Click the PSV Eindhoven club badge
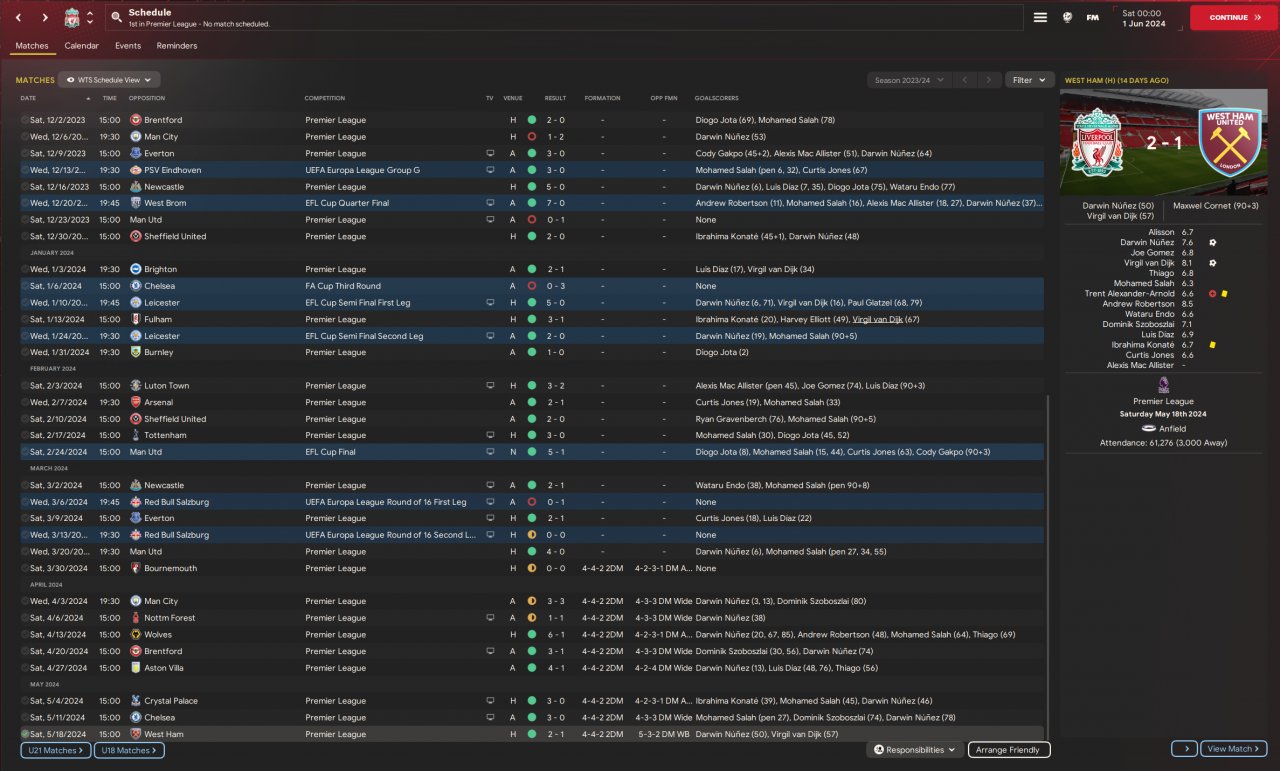 click(135, 170)
